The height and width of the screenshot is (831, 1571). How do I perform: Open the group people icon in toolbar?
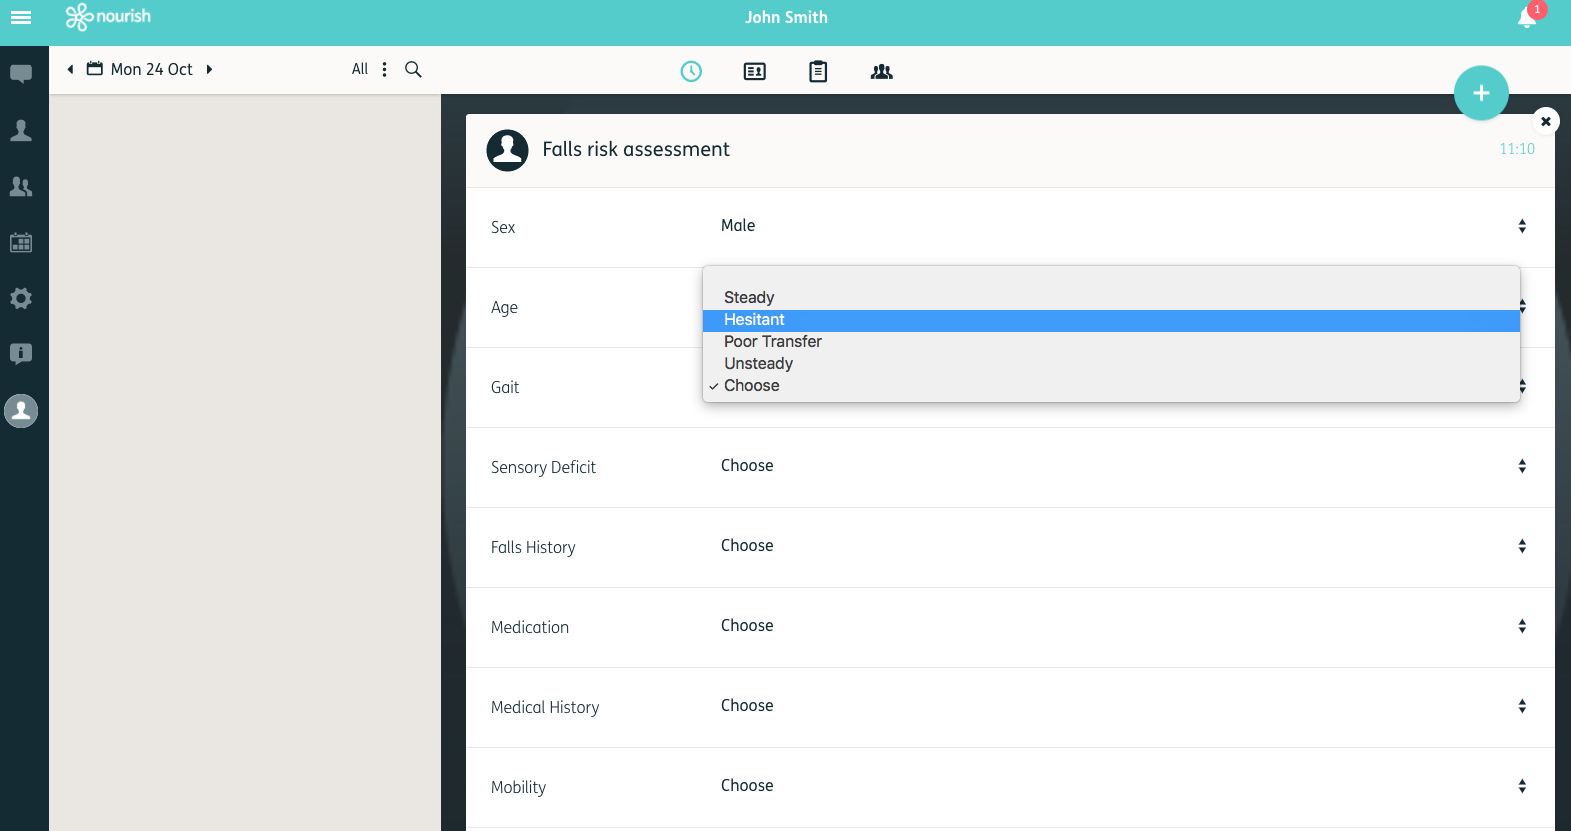tap(882, 72)
